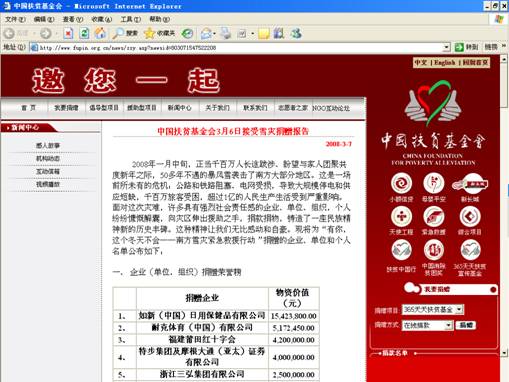
Task: Open the 感人故事 sidebar link
Action: point(48,146)
